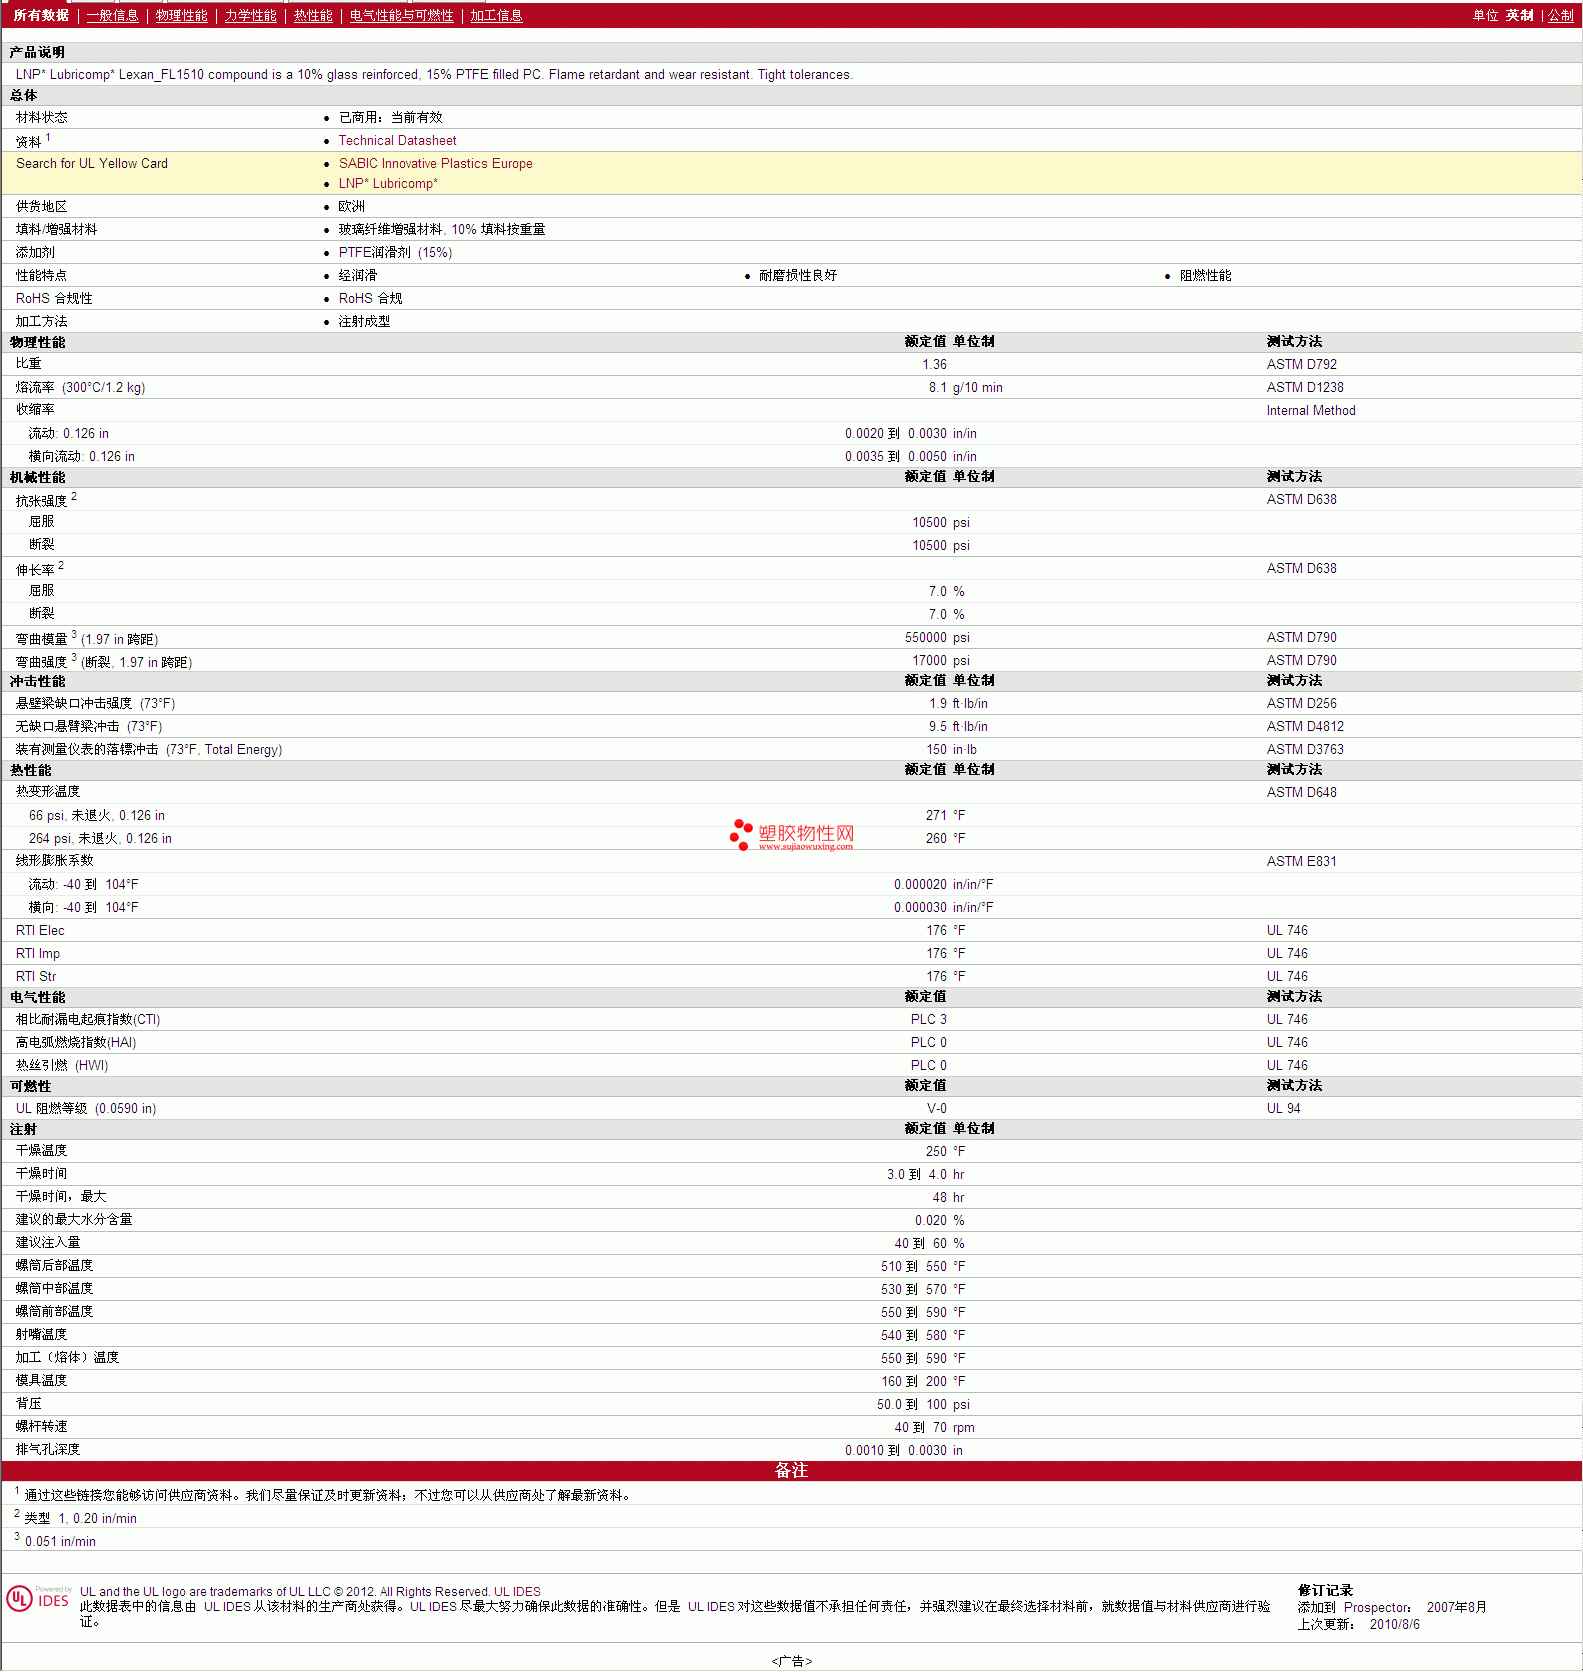Click the 修订记录 heading in the footer
Image resolution: width=1583 pixels, height=1672 pixels.
[1325, 1591]
